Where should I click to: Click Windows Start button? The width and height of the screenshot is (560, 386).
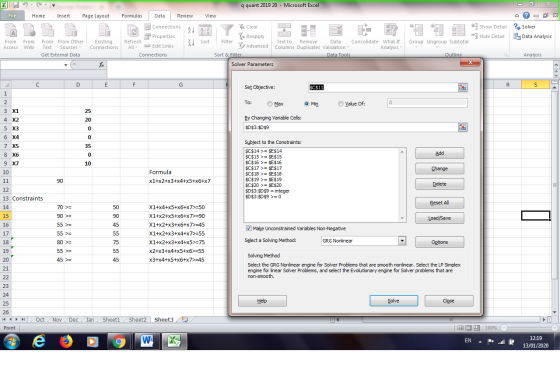[x=12, y=341]
